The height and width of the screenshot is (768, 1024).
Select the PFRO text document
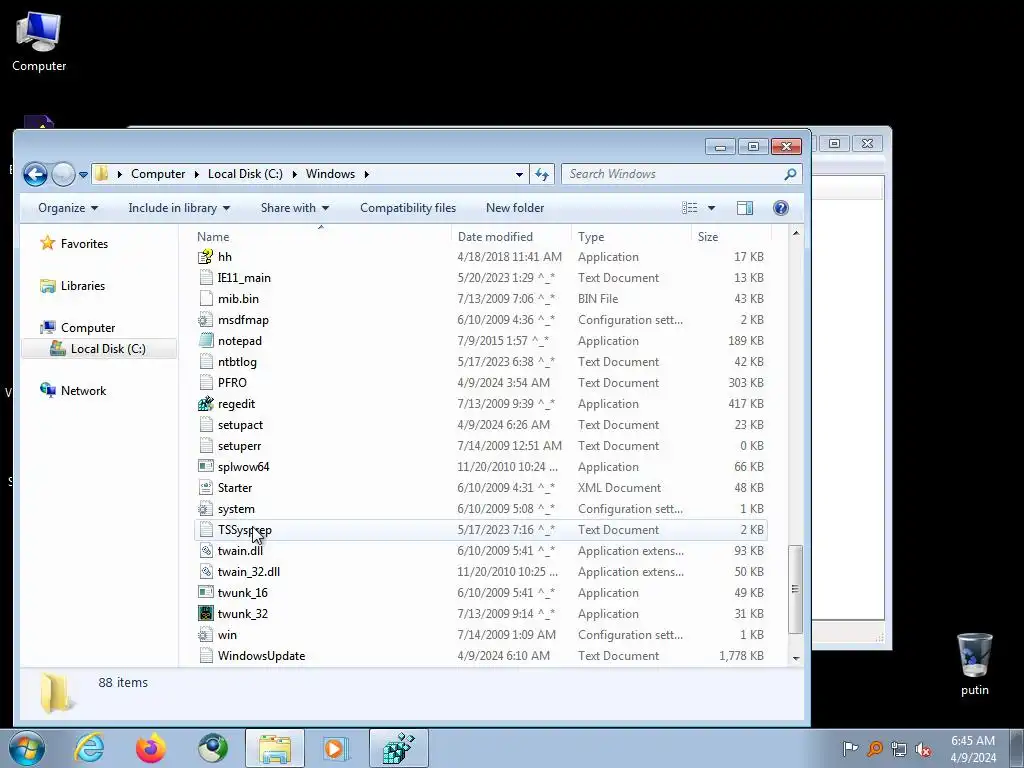pos(481,383)
